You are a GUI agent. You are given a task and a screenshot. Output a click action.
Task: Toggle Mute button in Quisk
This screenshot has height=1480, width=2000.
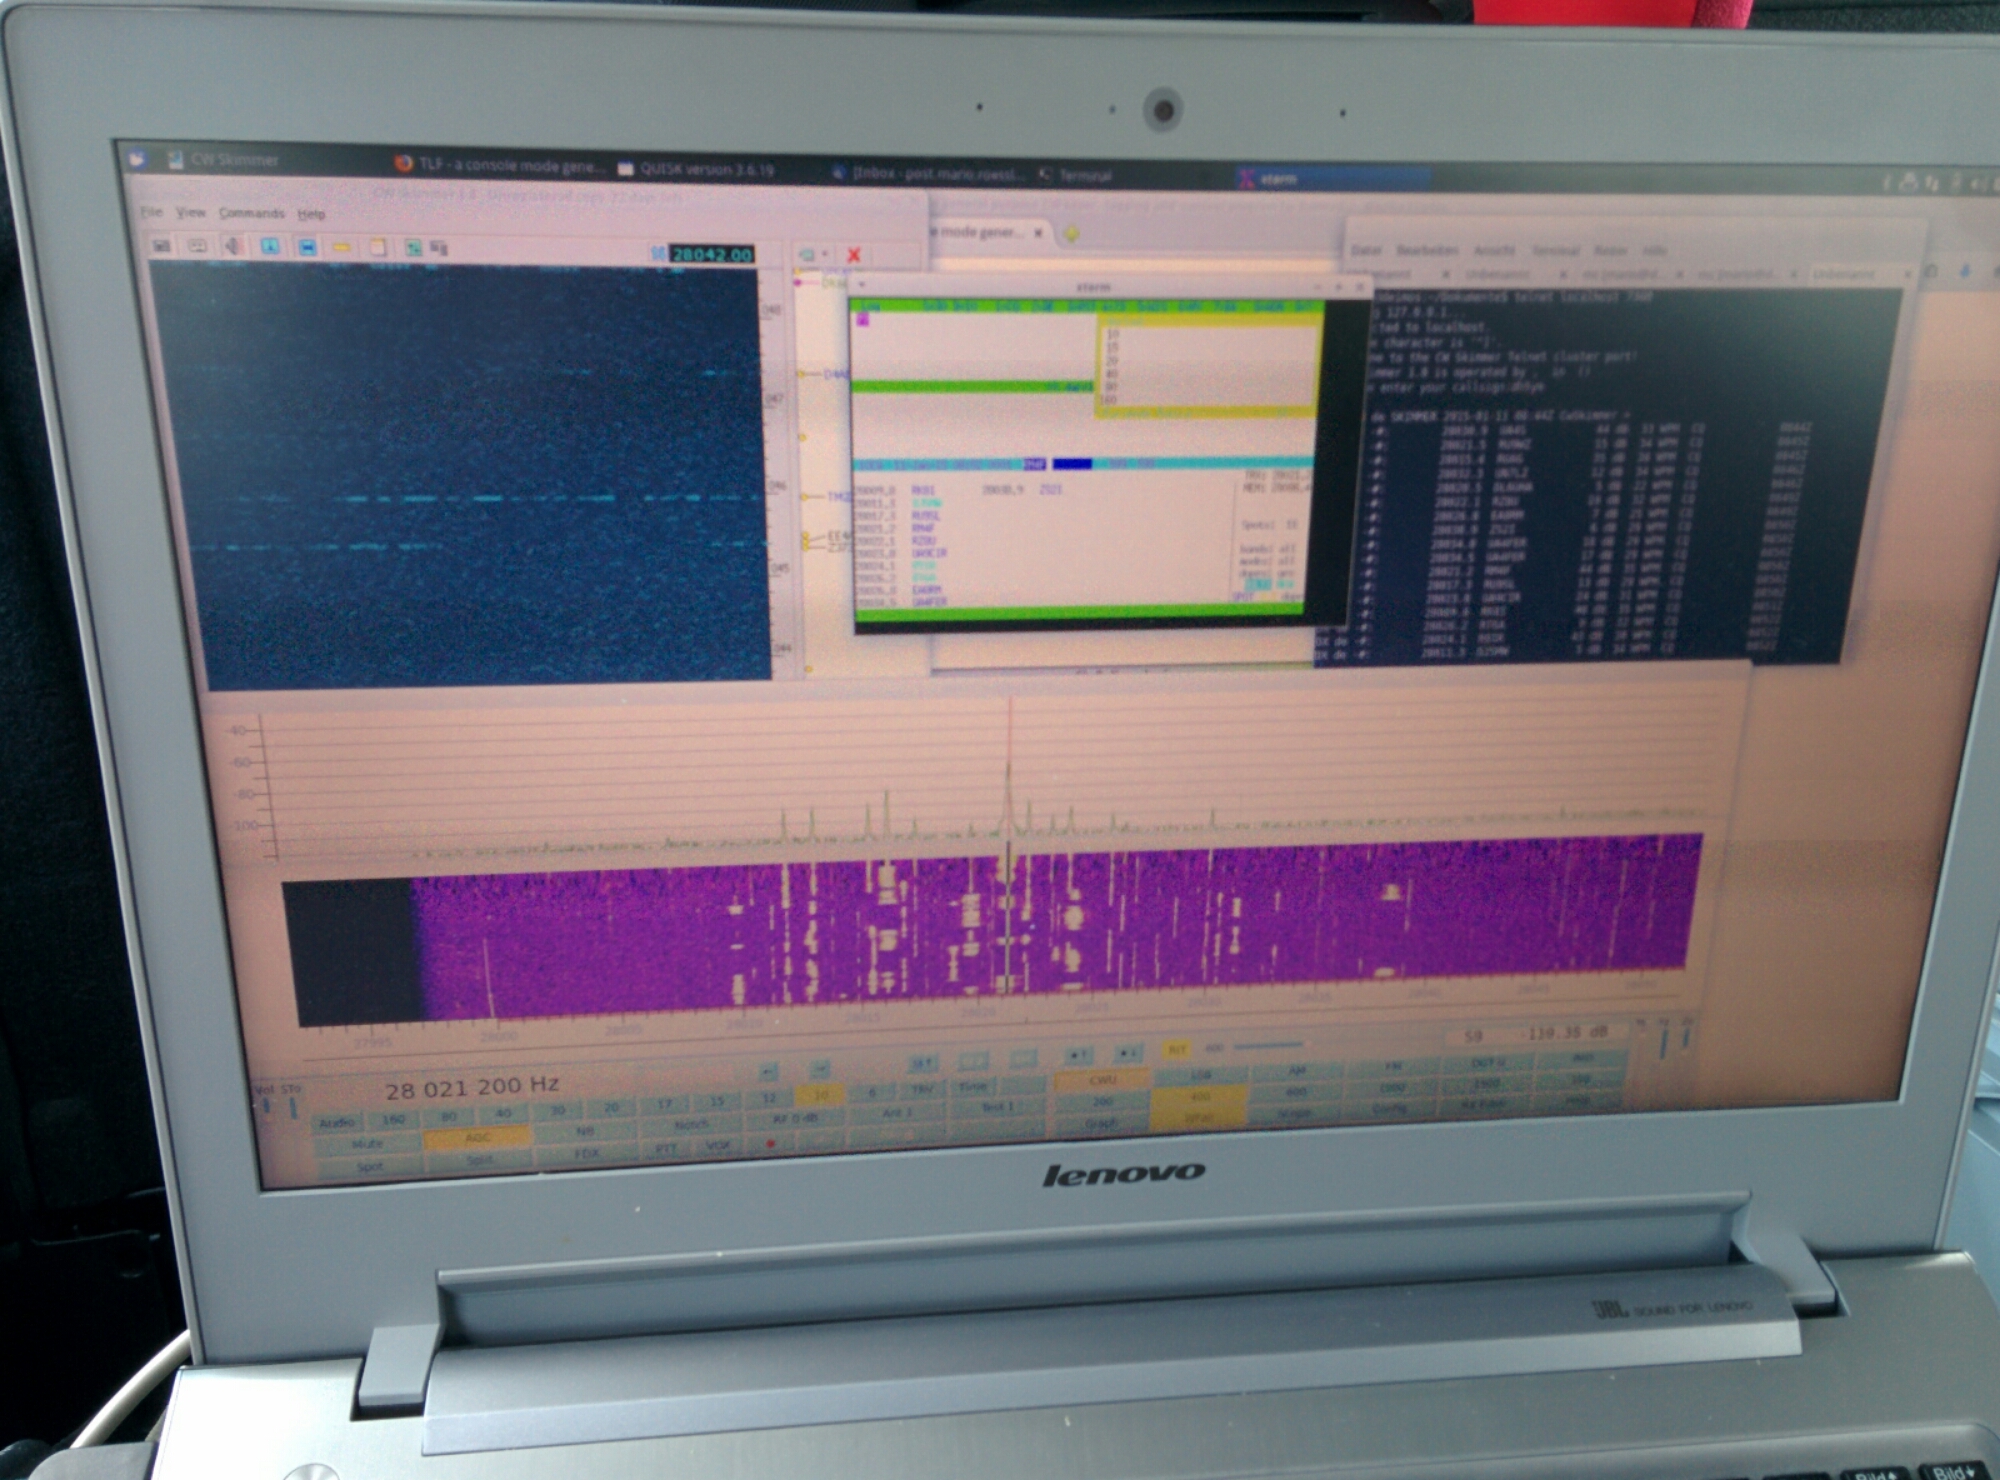click(368, 1143)
